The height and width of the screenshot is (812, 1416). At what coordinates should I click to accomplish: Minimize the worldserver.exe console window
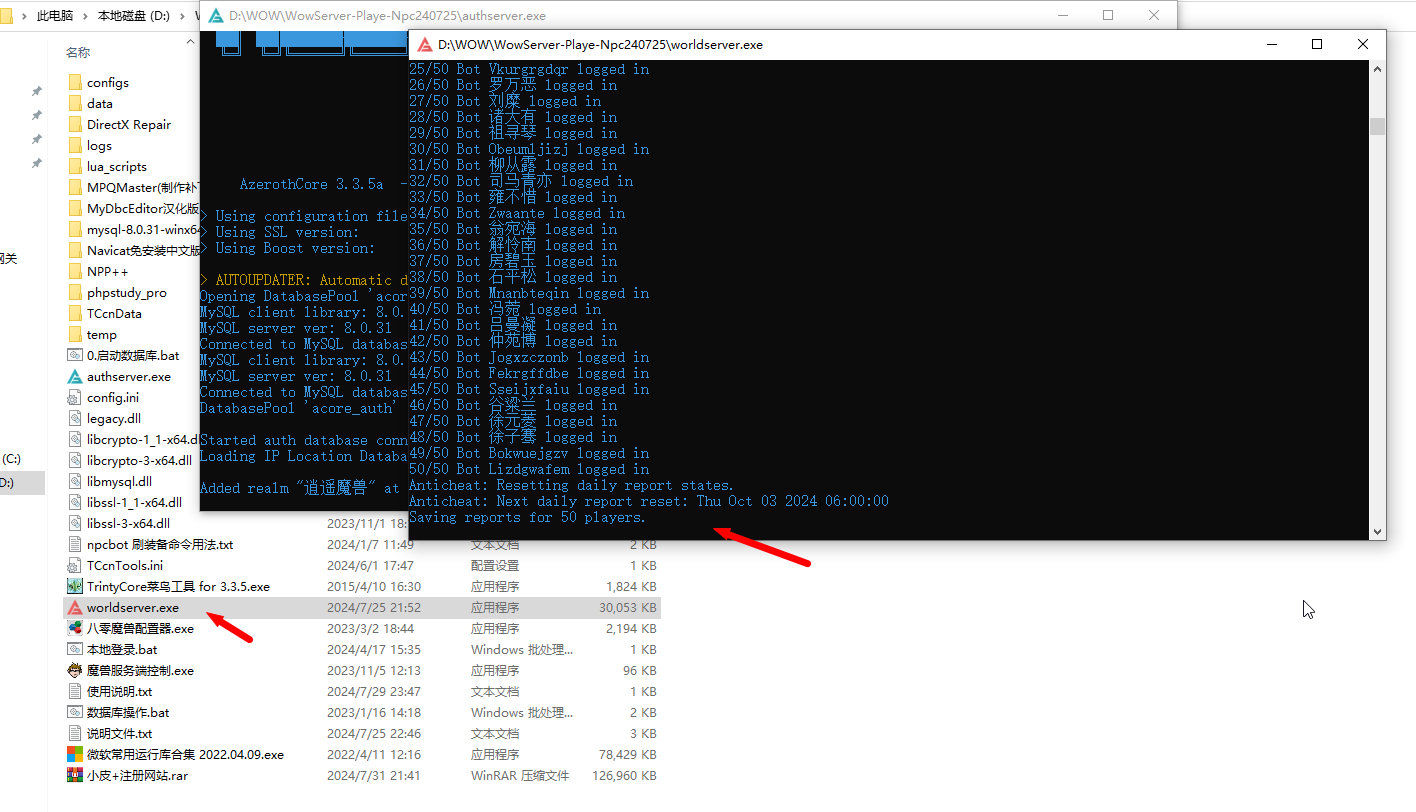pos(1272,44)
